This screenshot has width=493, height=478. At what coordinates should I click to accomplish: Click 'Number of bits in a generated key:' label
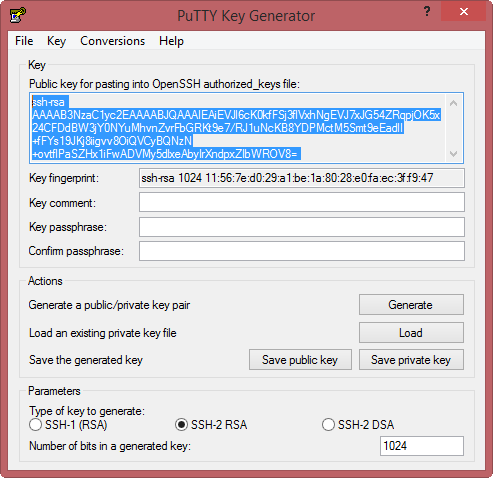pos(110,446)
